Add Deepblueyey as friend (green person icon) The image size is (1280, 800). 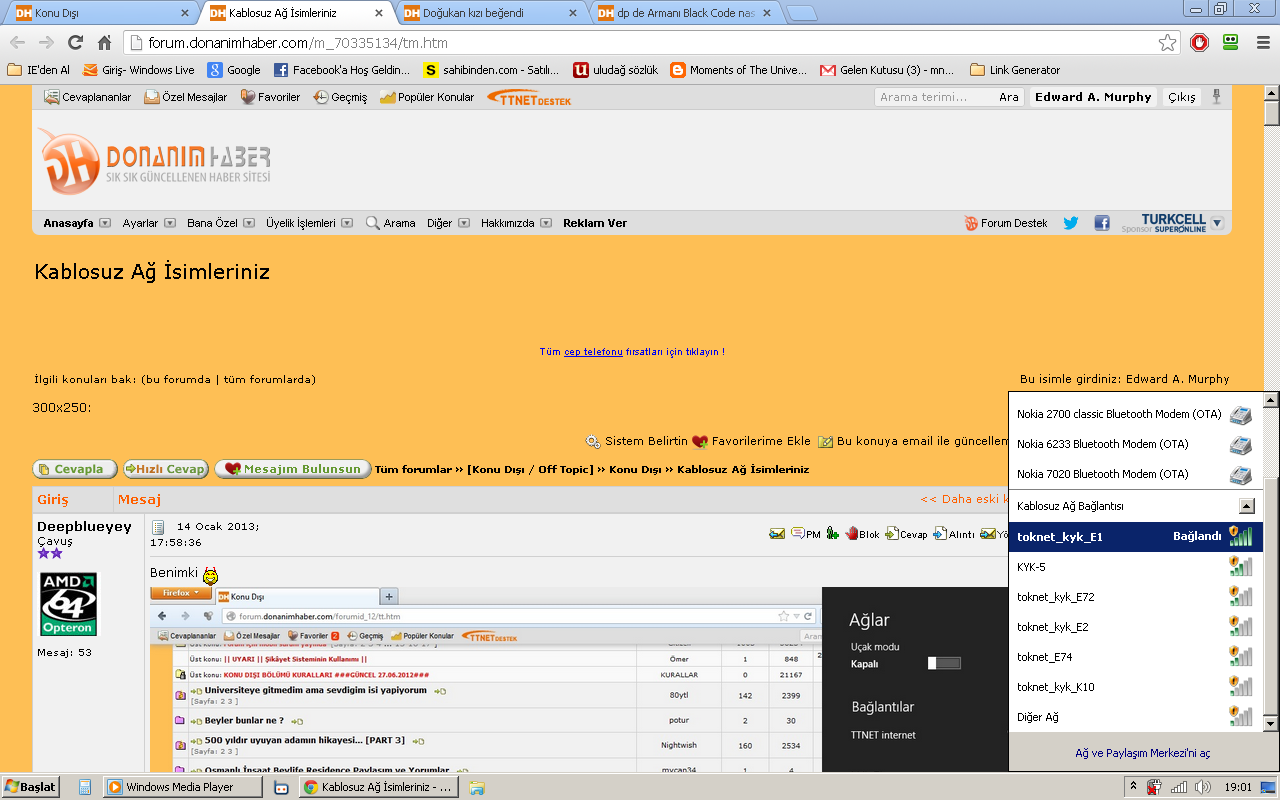(833, 534)
